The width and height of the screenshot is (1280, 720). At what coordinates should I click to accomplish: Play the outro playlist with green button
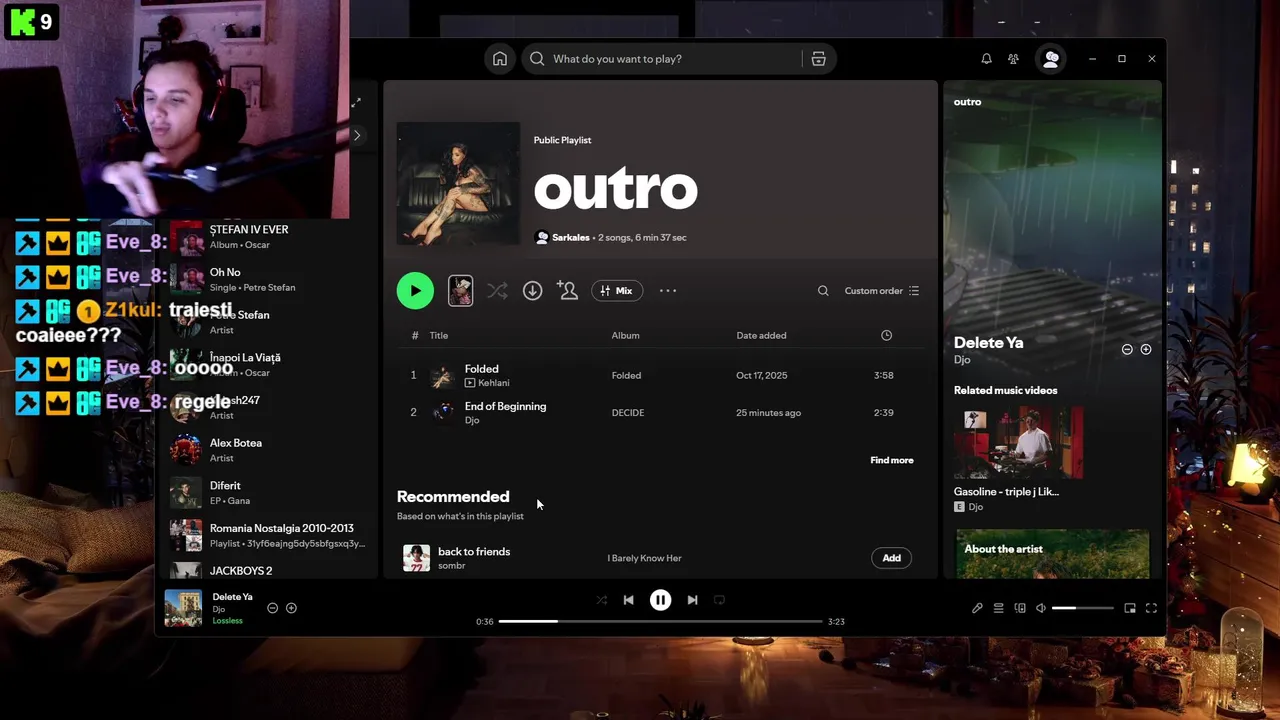pos(415,291)
